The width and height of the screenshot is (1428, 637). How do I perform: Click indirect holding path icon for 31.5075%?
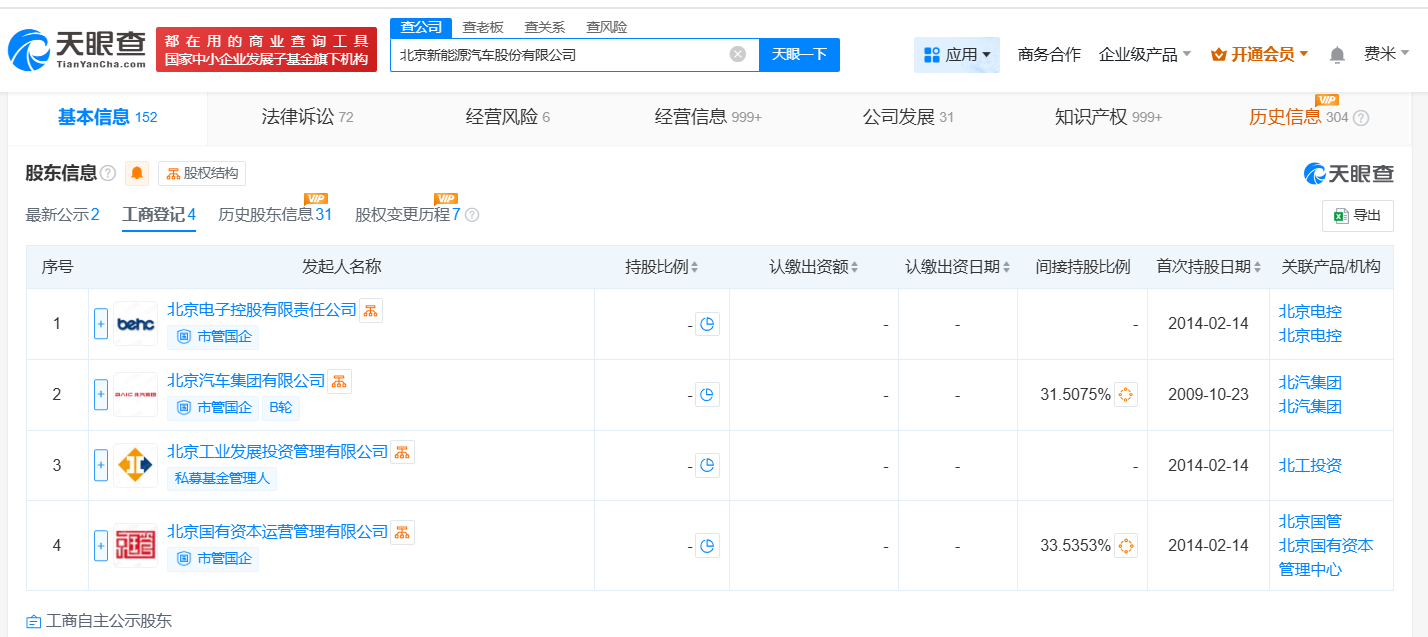pos(1126,395)
